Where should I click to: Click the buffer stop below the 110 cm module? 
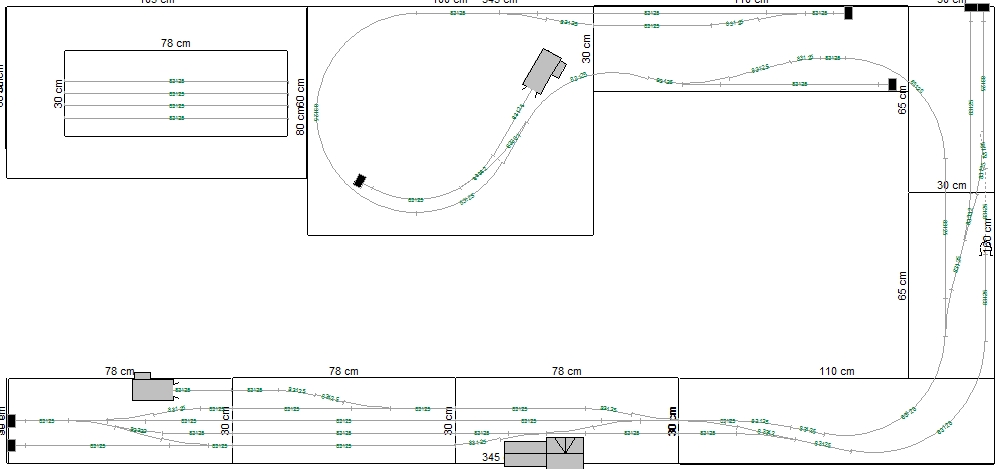(892, 85)
